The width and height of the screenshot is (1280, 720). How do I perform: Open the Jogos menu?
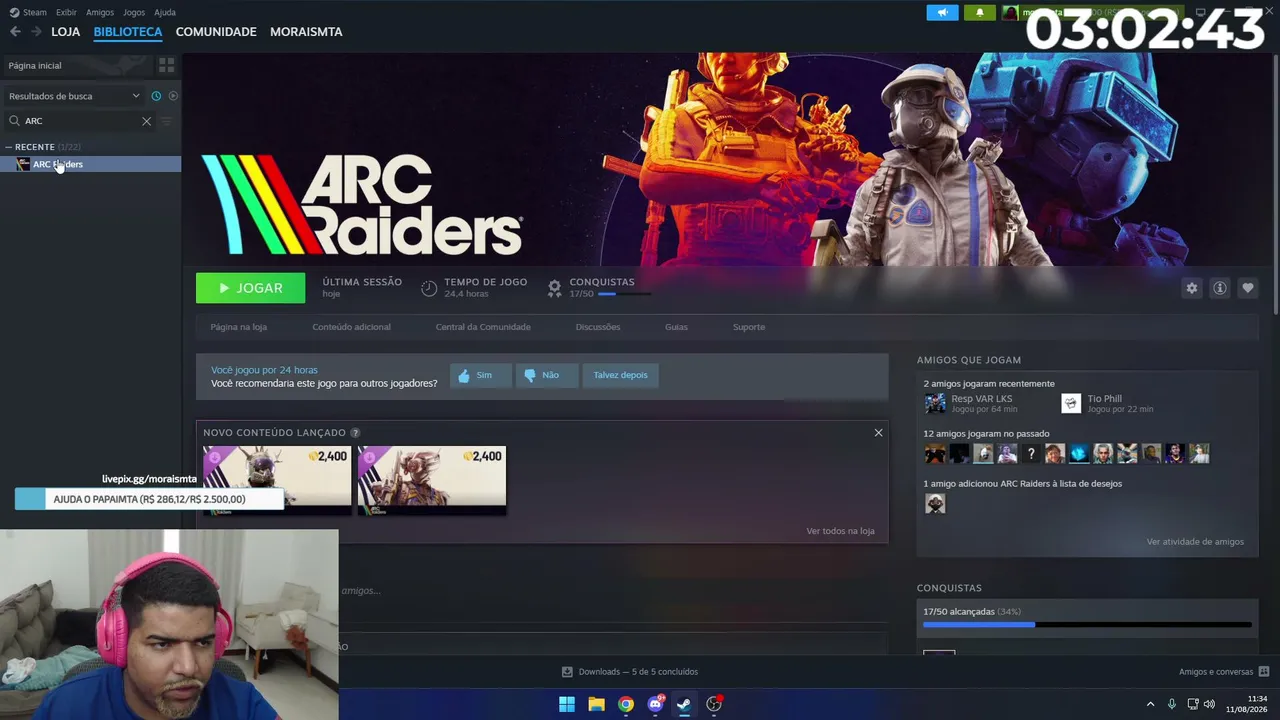click(134, 12)
